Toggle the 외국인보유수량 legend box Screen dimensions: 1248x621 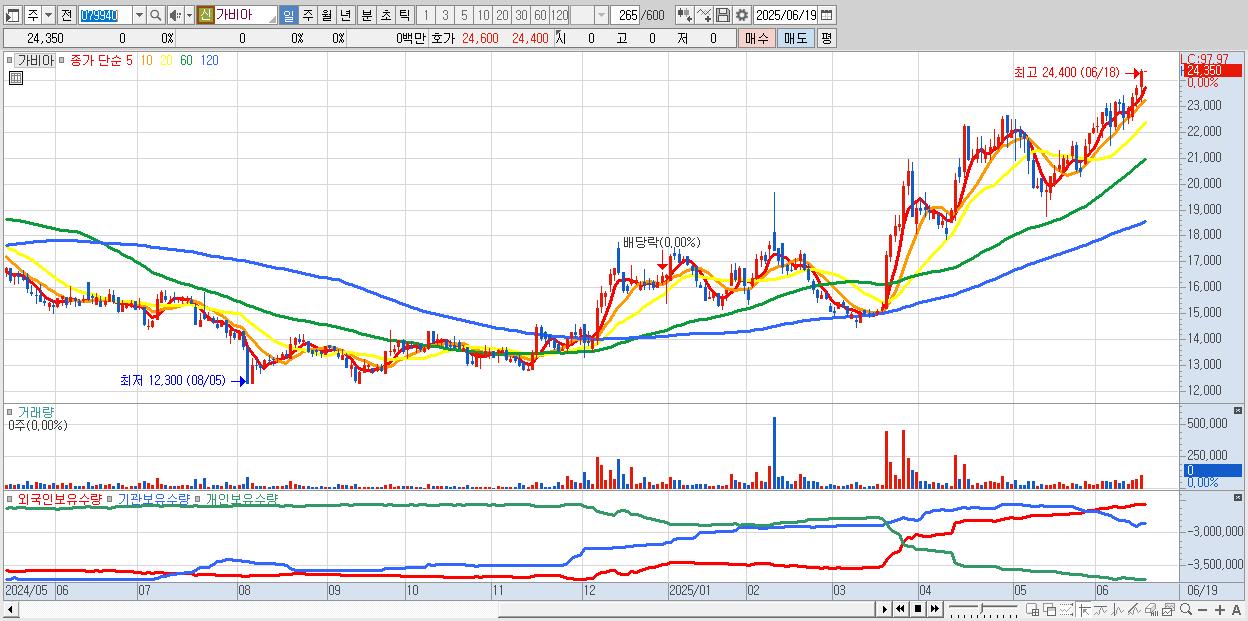[10, 498]
